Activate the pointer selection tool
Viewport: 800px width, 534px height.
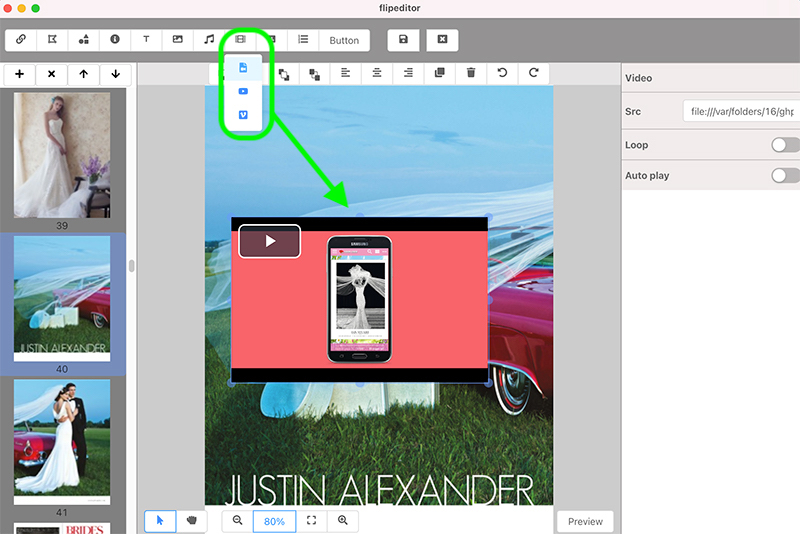coord(160,521)
